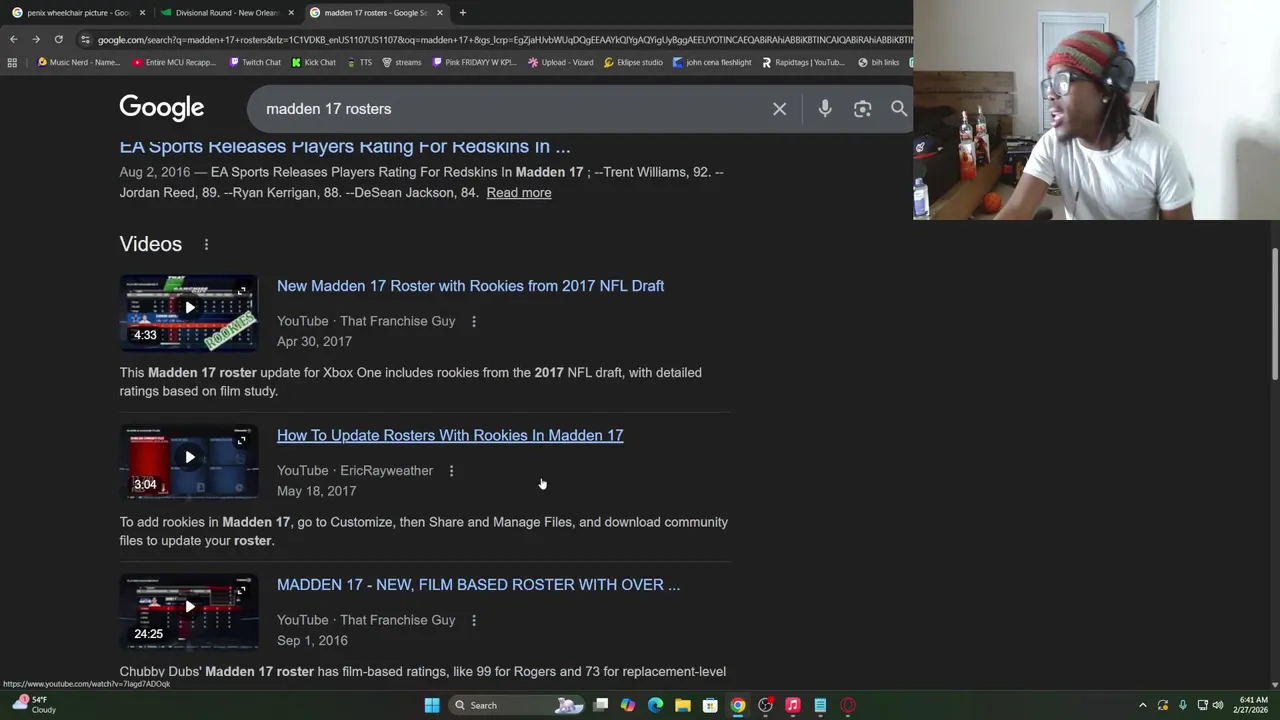Open the bookmarks bar apps grid icon

(12, 62)
